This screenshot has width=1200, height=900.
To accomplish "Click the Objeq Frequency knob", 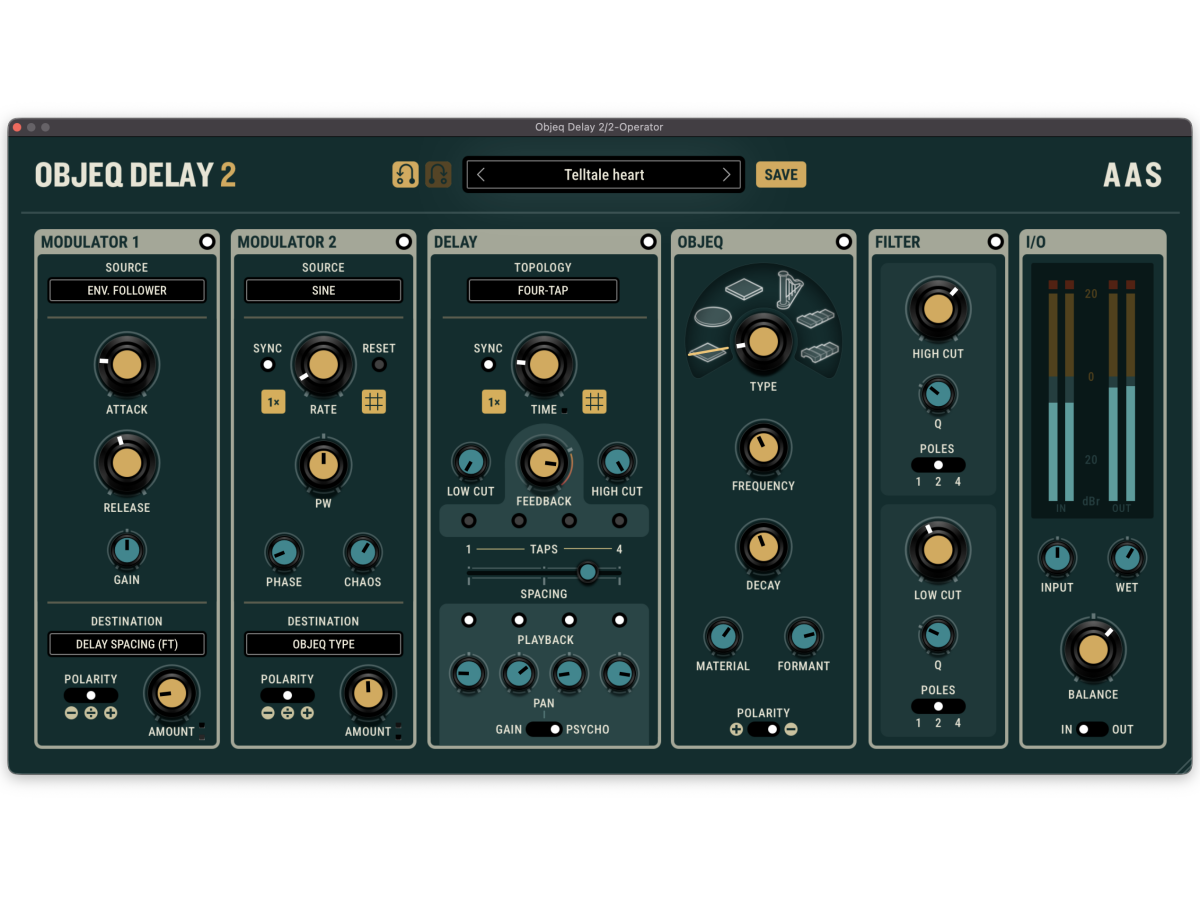I will click(x=763, y=447).
